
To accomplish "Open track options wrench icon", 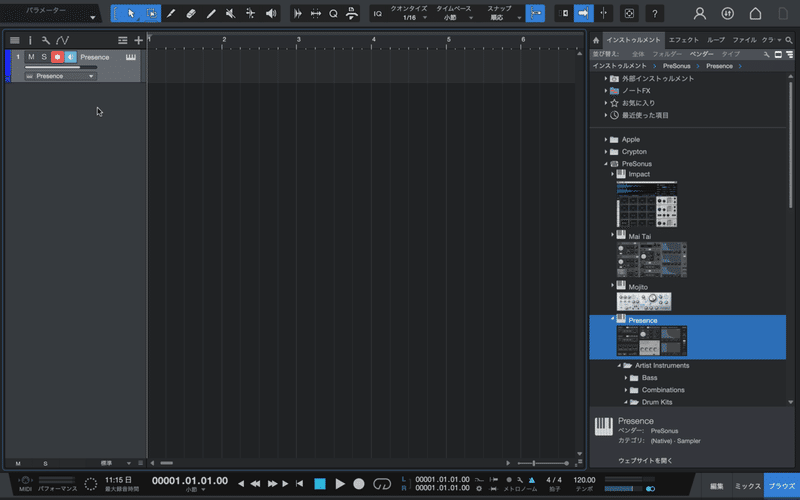I will coord(46,40).
